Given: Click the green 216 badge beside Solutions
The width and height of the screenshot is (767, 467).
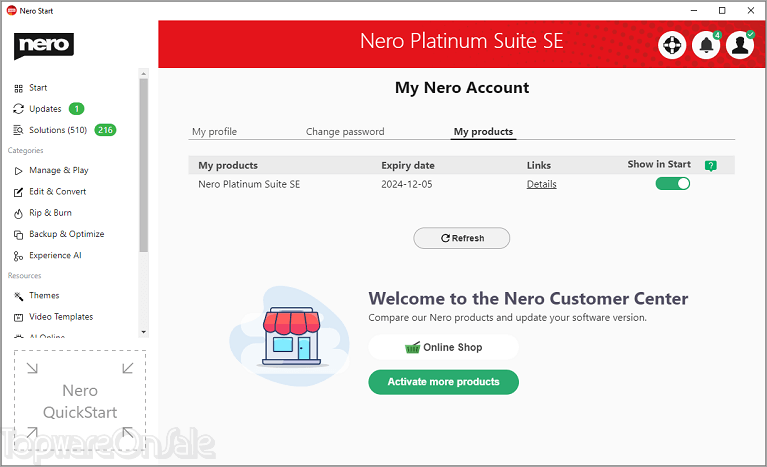Looking at the screenshot, I should click(105, 130).
